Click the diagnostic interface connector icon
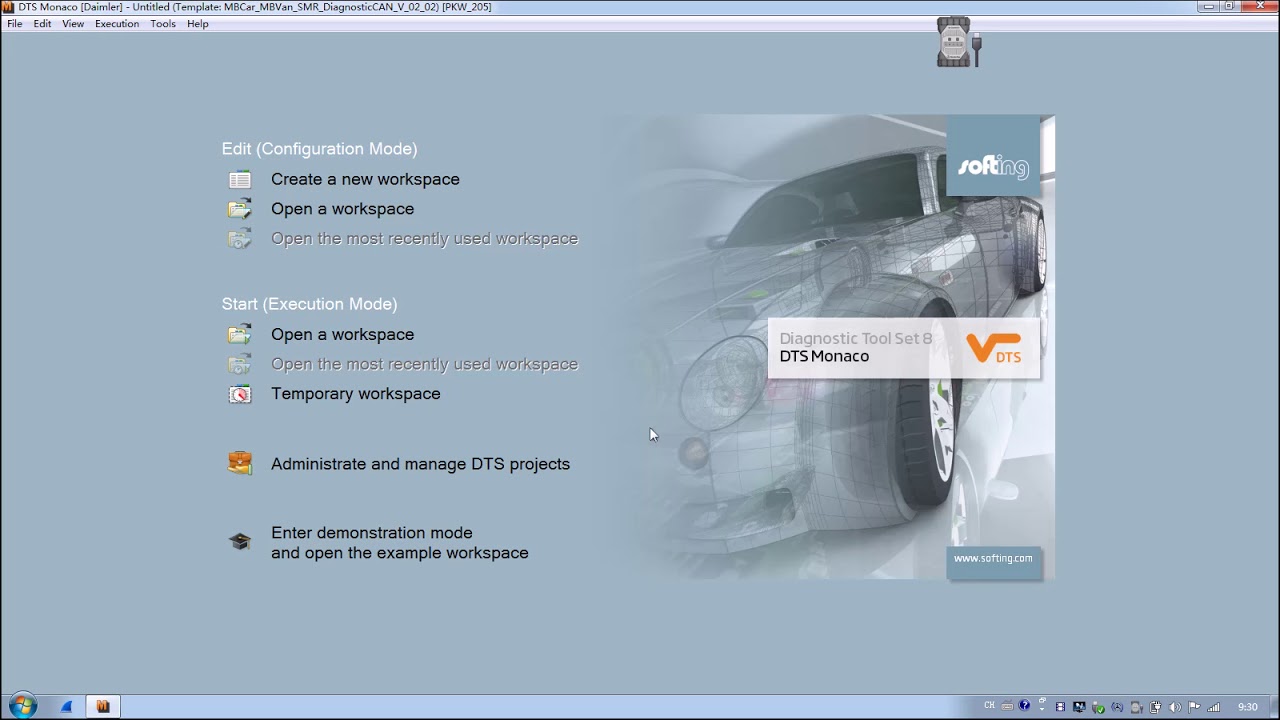This screenshot has height=720, width=1280. (x=959, y=42)
